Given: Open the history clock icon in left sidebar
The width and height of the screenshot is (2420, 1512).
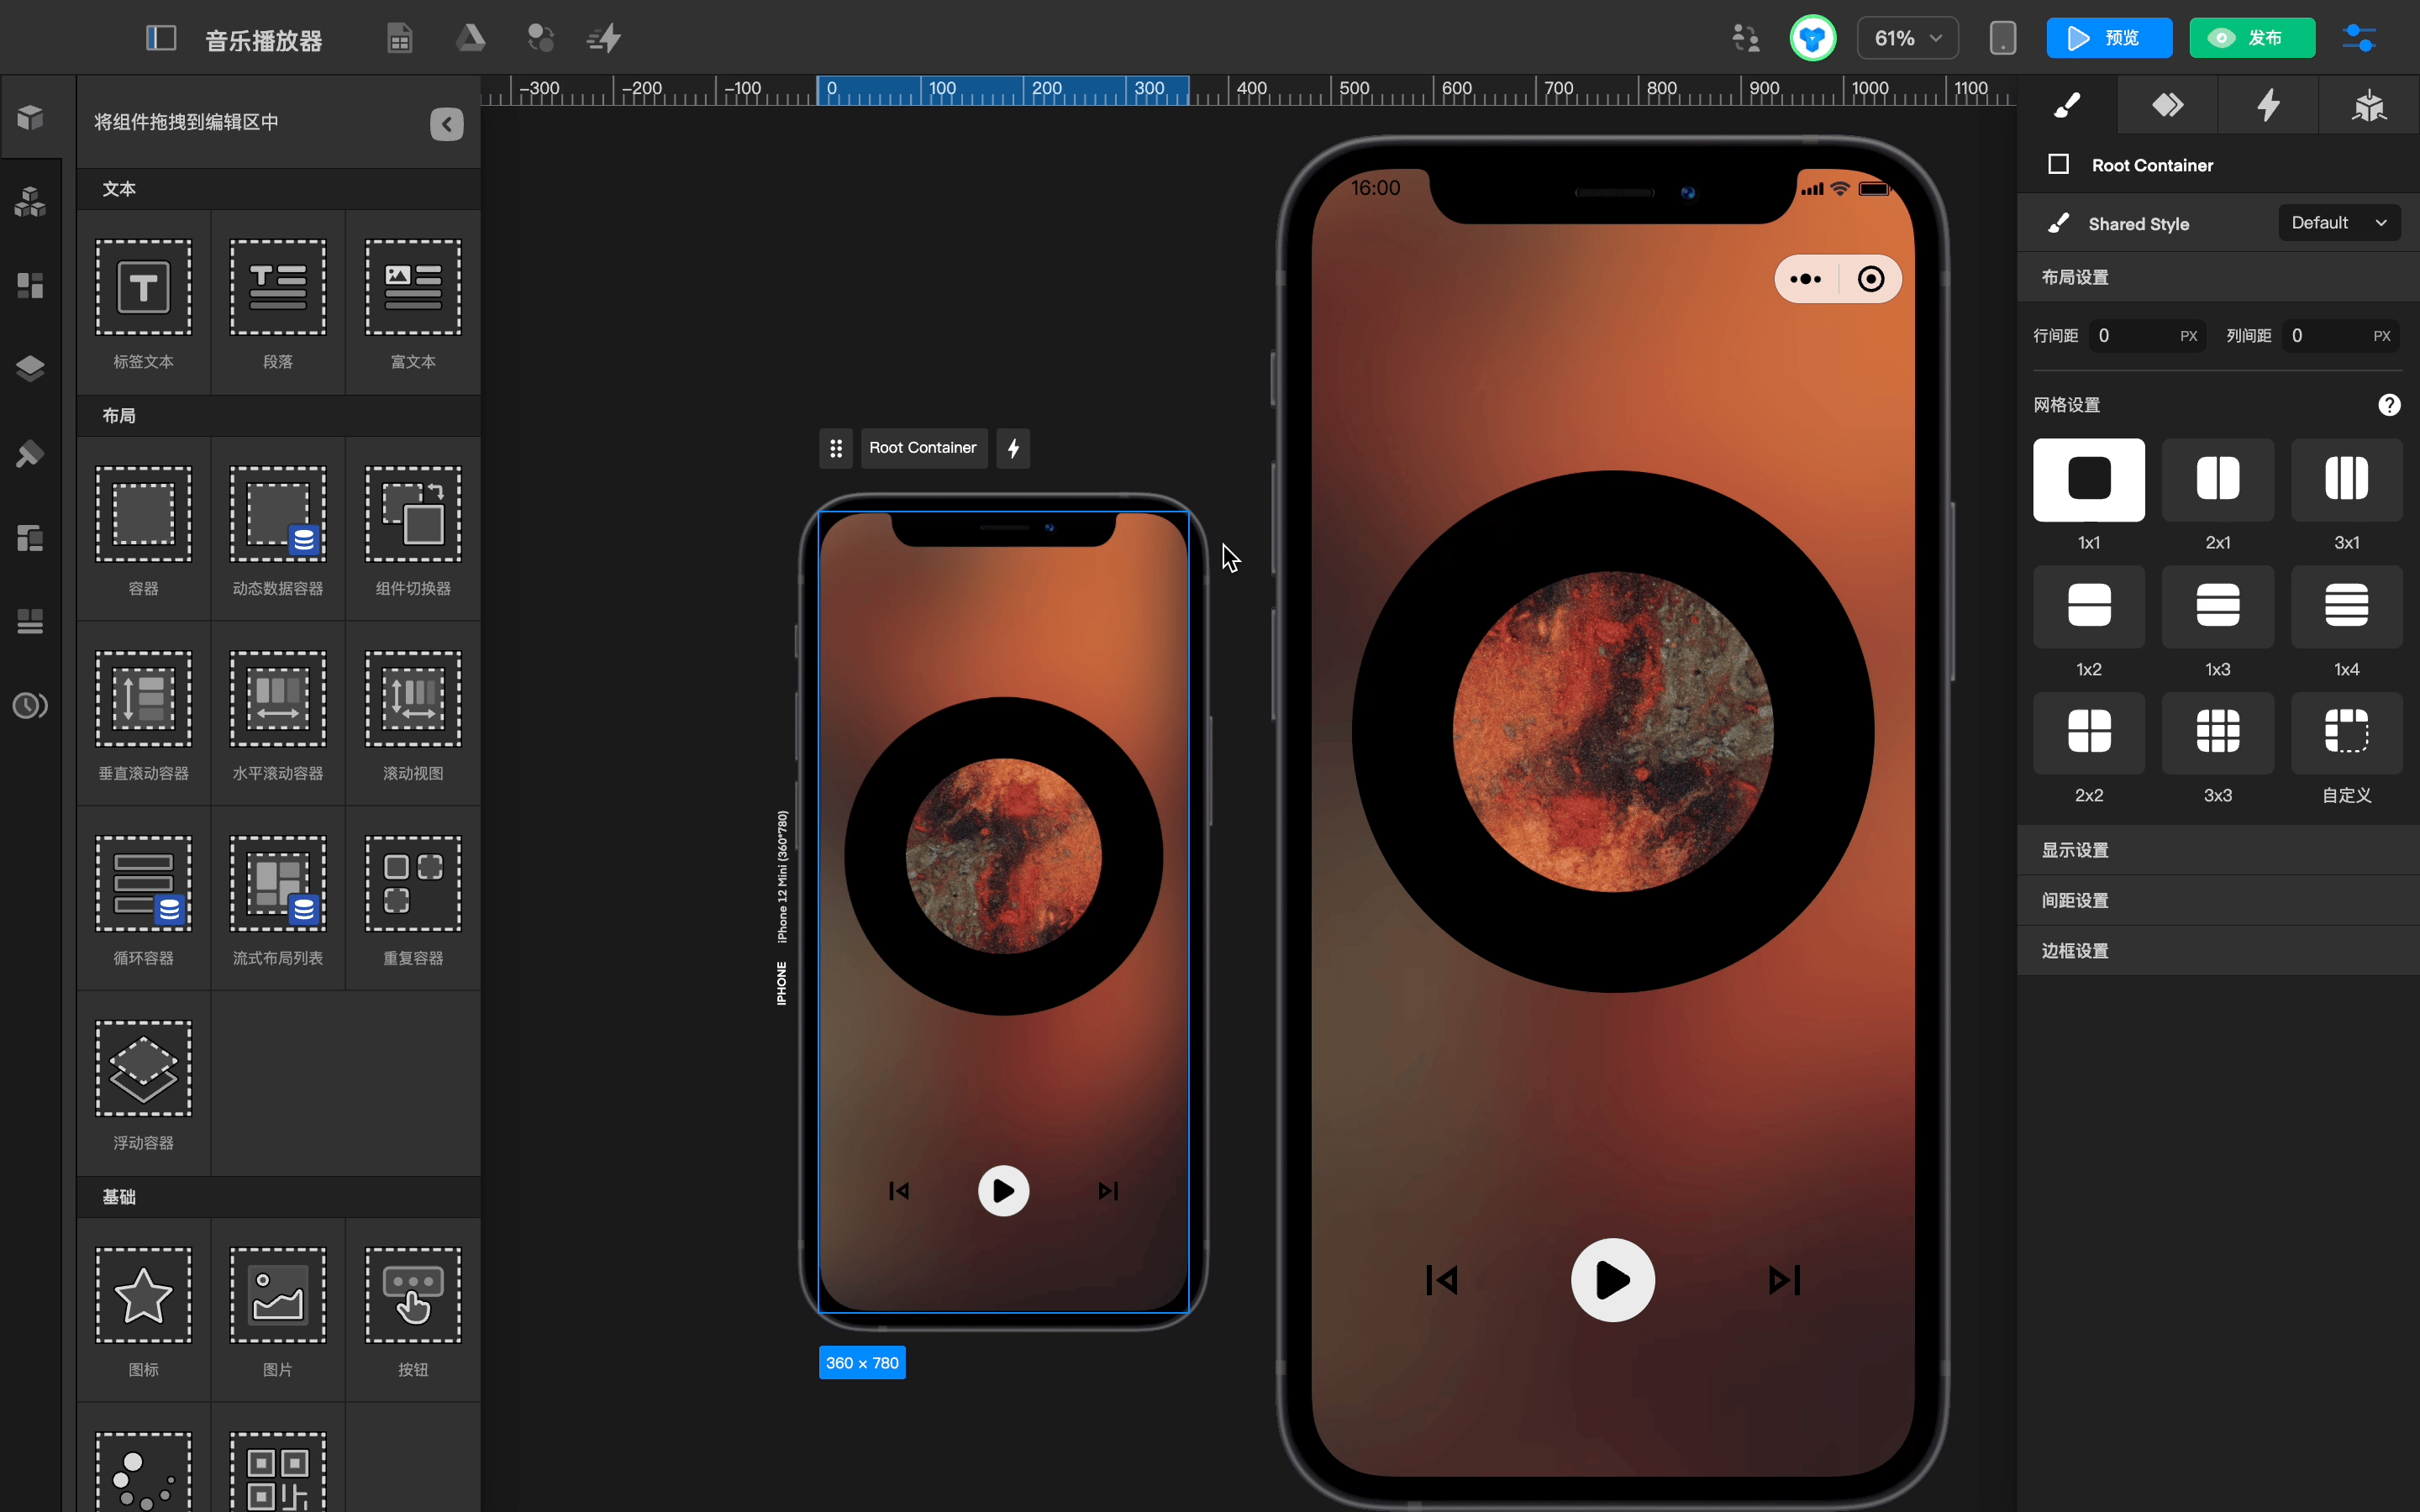Looking at the screenshot, I should tap(30, 706).
